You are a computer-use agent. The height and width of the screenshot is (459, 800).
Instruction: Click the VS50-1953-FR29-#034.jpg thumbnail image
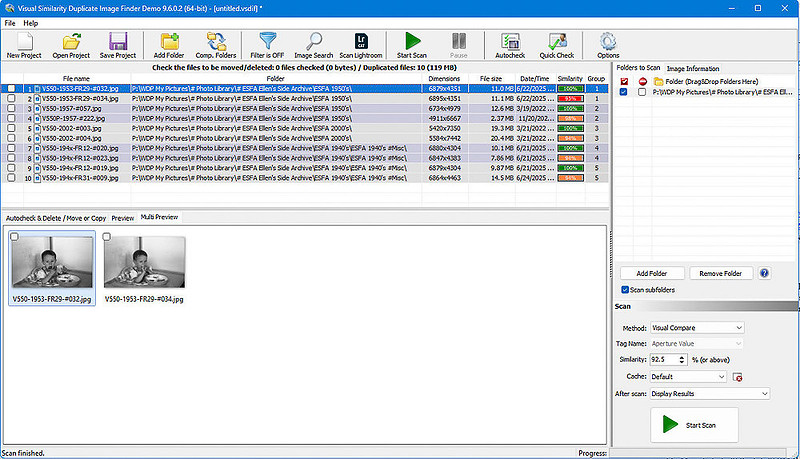point(144,262)
